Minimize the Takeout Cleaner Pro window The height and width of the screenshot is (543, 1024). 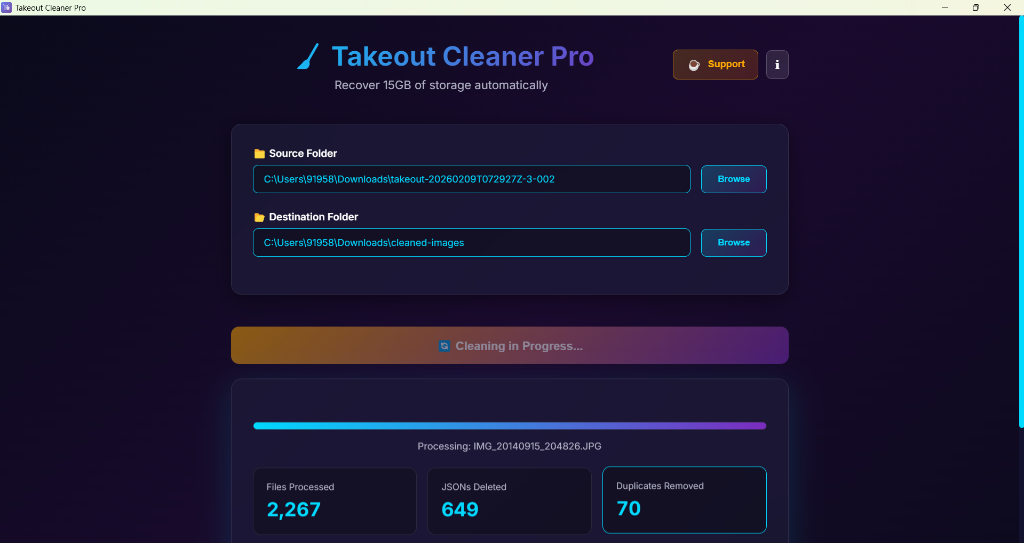coord(945,8)
